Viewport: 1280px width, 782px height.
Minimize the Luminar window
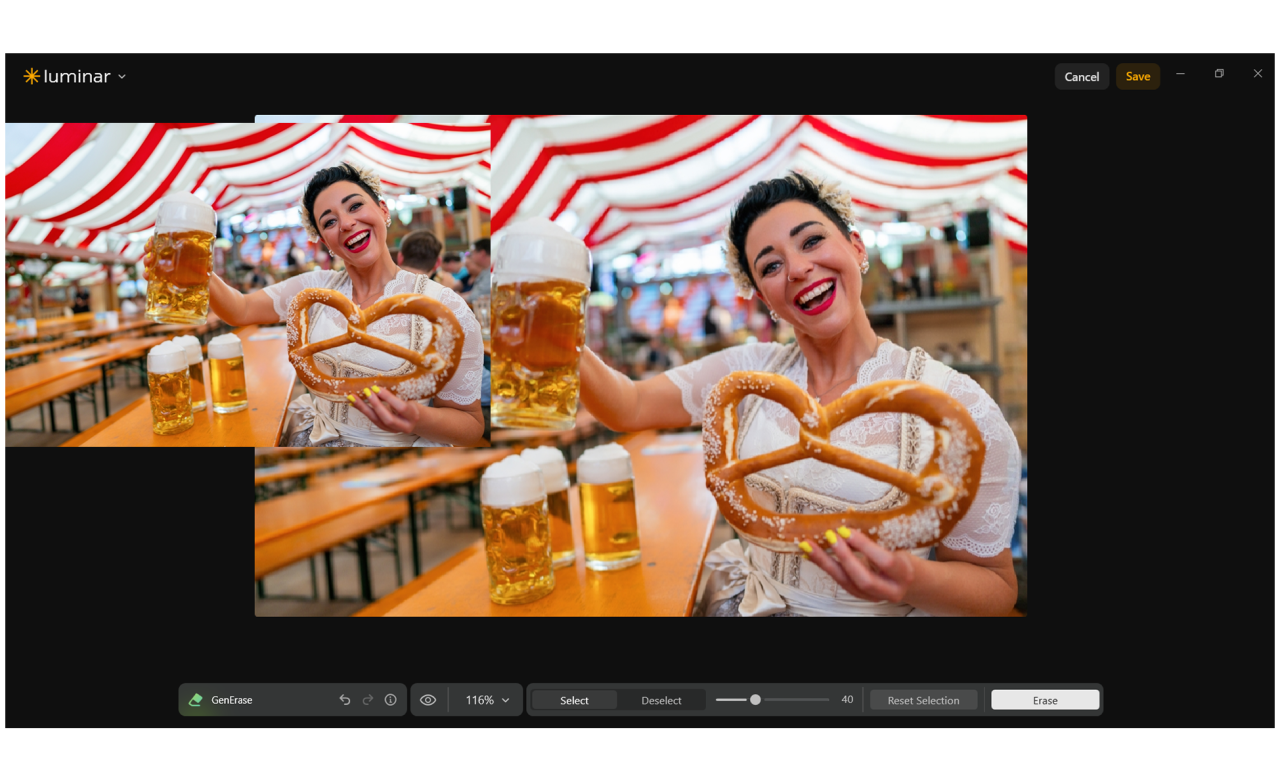click(x=1181, y=74)
